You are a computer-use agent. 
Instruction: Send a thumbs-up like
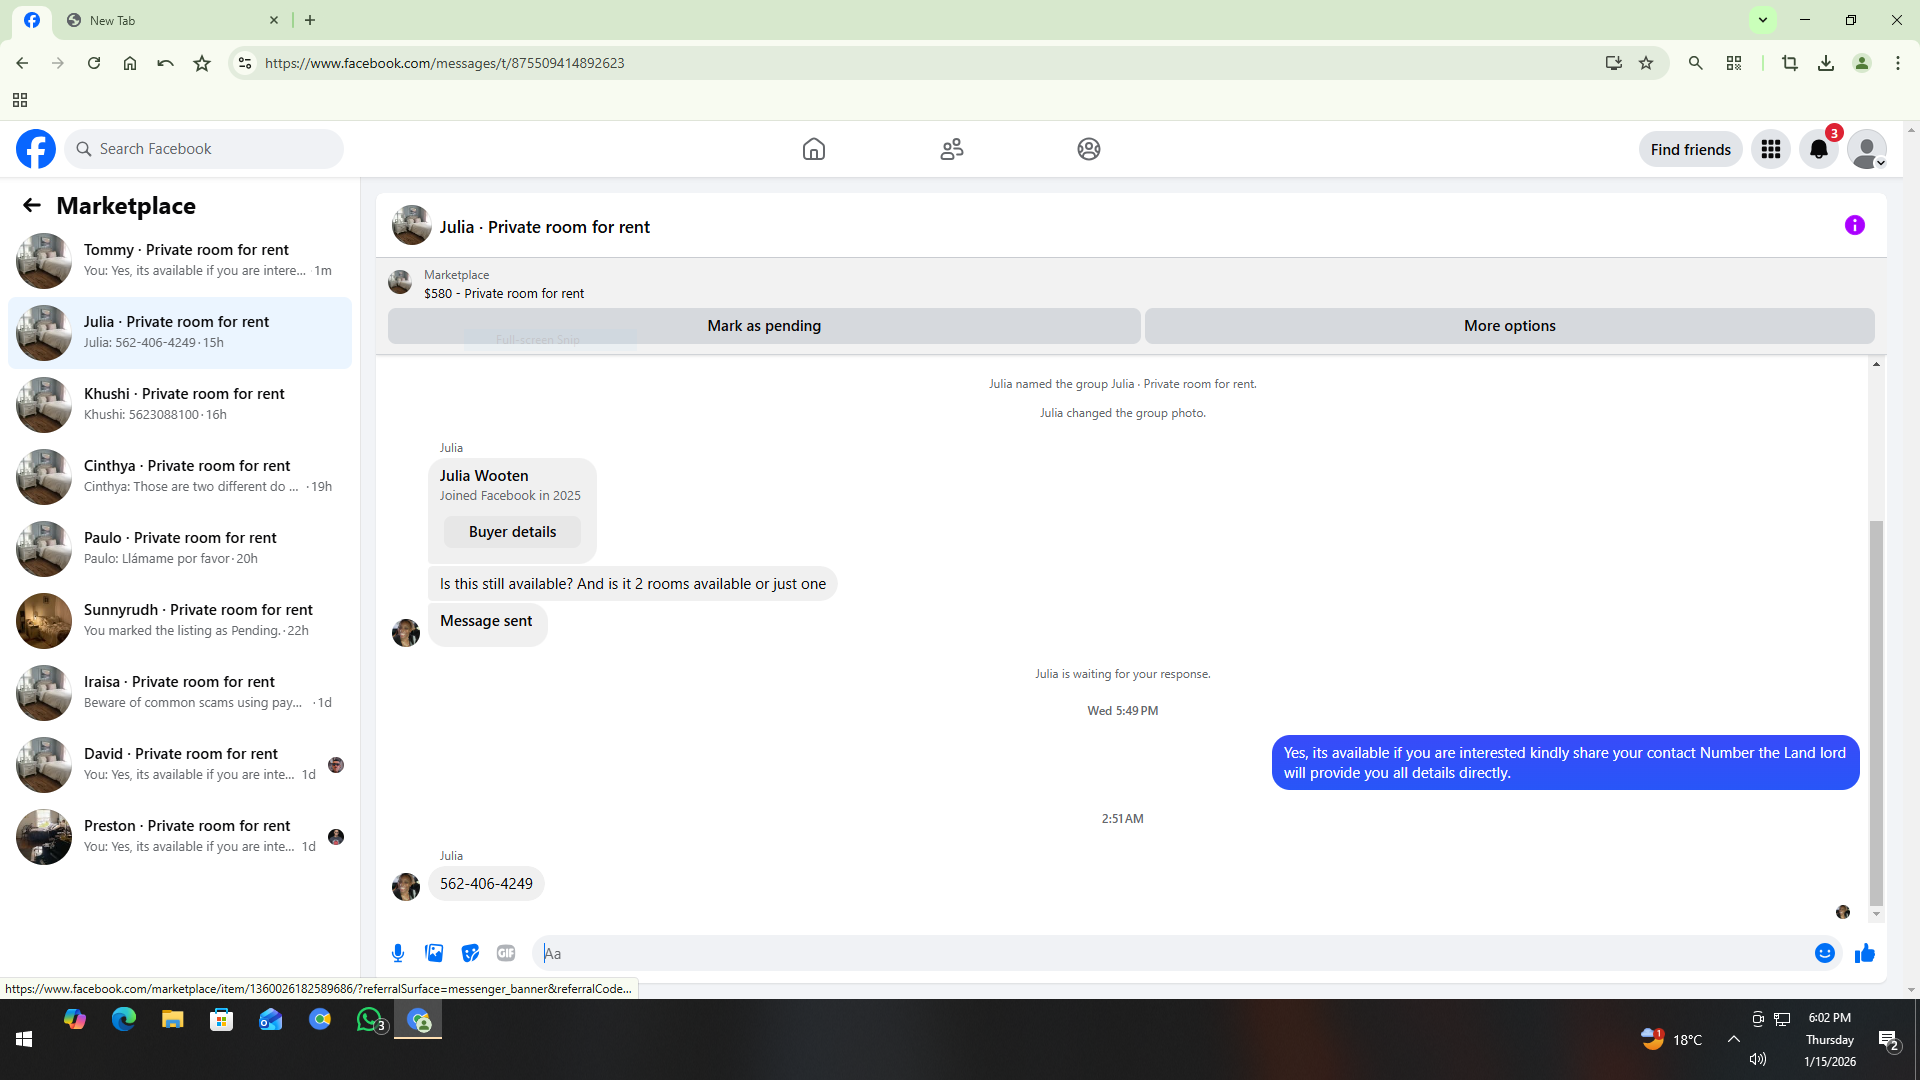[x=1864, y=953]
